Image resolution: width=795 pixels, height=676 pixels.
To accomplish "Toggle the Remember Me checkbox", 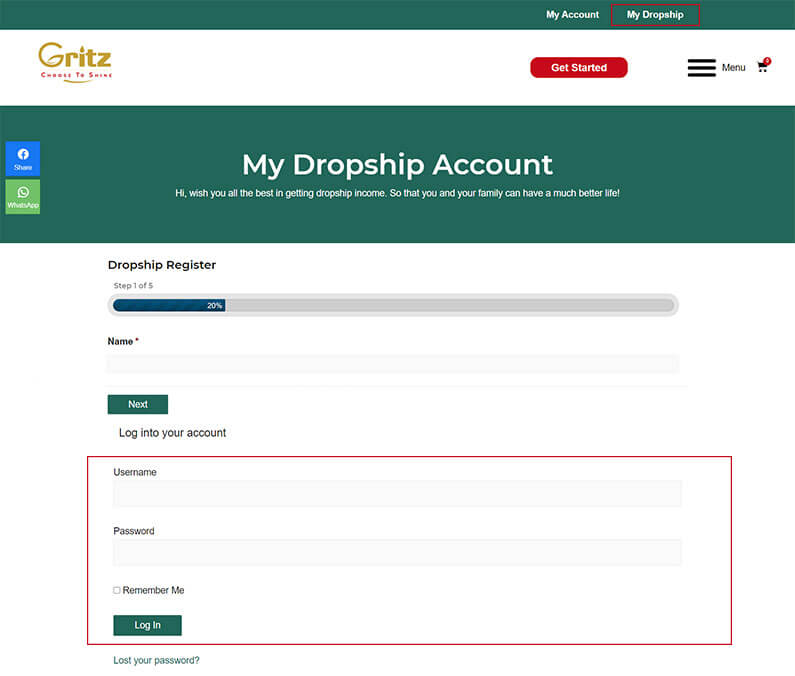I will 117,590.
